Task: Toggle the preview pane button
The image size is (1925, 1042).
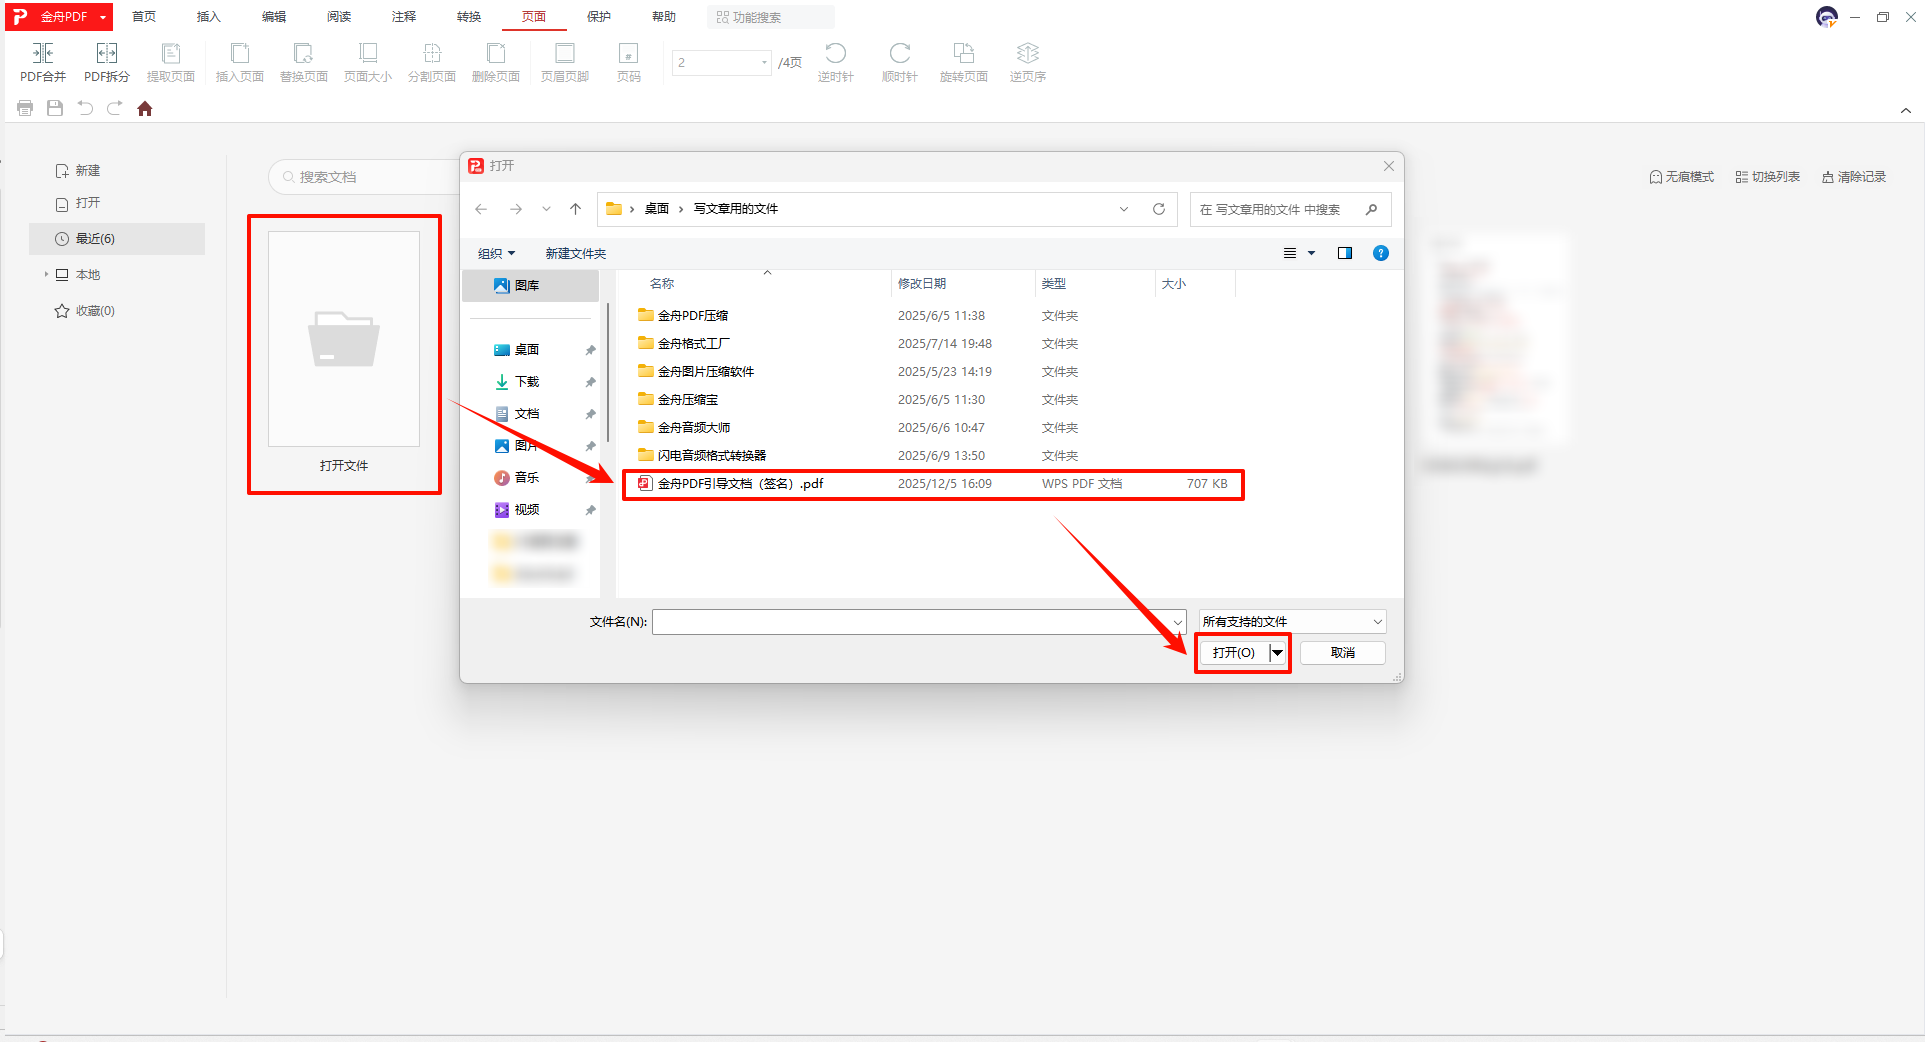Action: point(1345,253)
